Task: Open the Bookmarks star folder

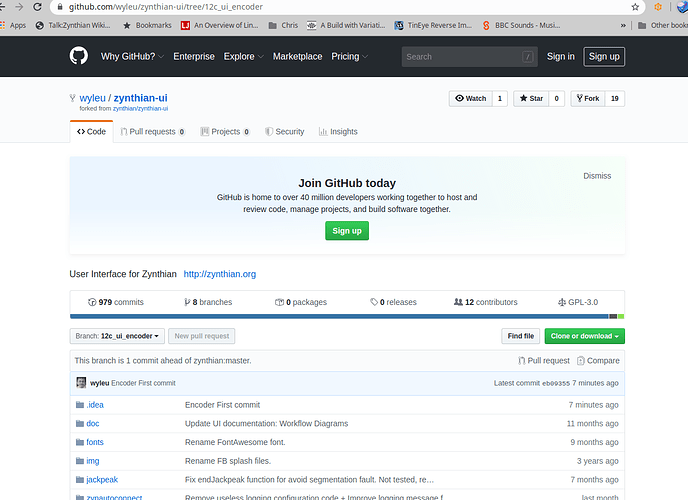Action: [147, 25]
